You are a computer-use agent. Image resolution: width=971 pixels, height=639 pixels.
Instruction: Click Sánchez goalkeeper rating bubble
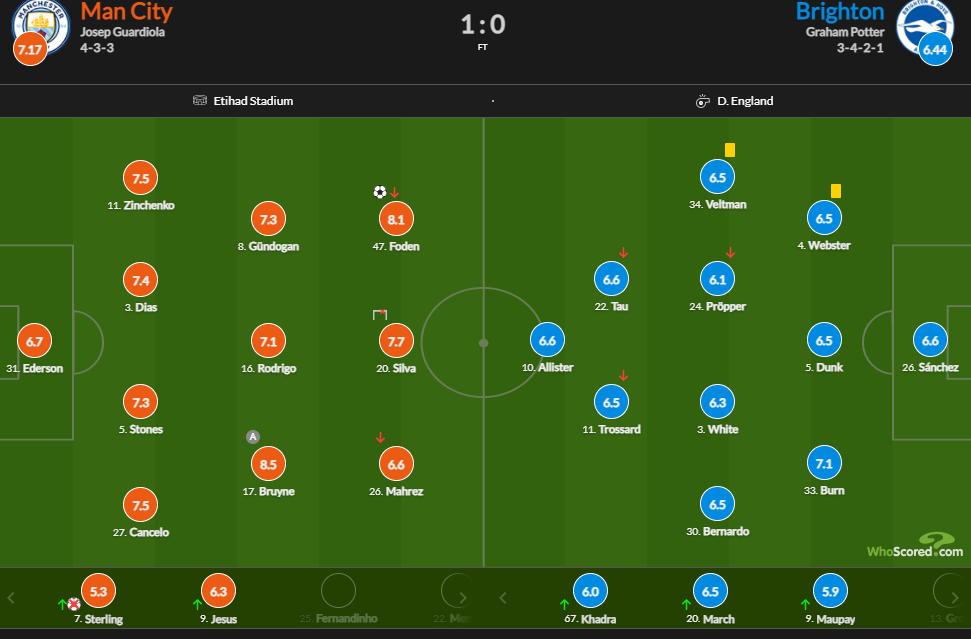tap(930, 340)
